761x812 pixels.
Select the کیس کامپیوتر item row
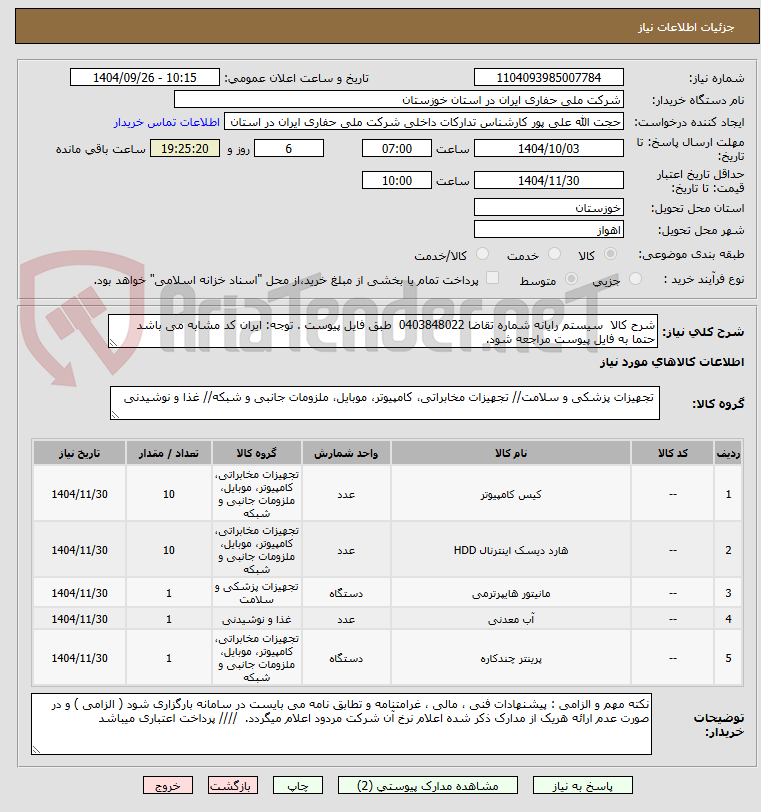pos(388,494)
